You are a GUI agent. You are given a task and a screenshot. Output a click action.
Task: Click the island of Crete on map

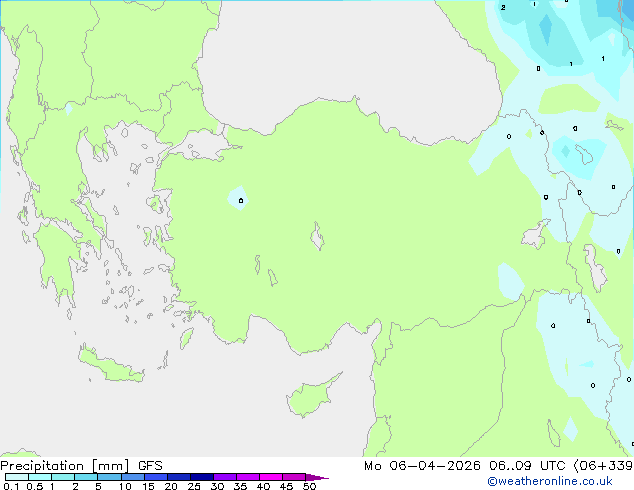point(111,365)
